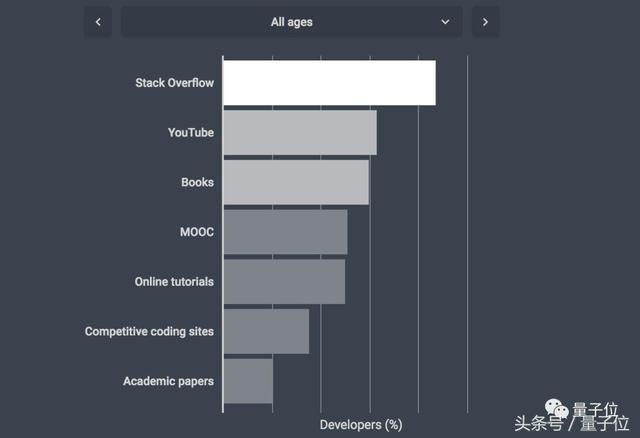Click the MOOC category label
The width and height of the screenshot is (640, 438).
tap(196, 232)
